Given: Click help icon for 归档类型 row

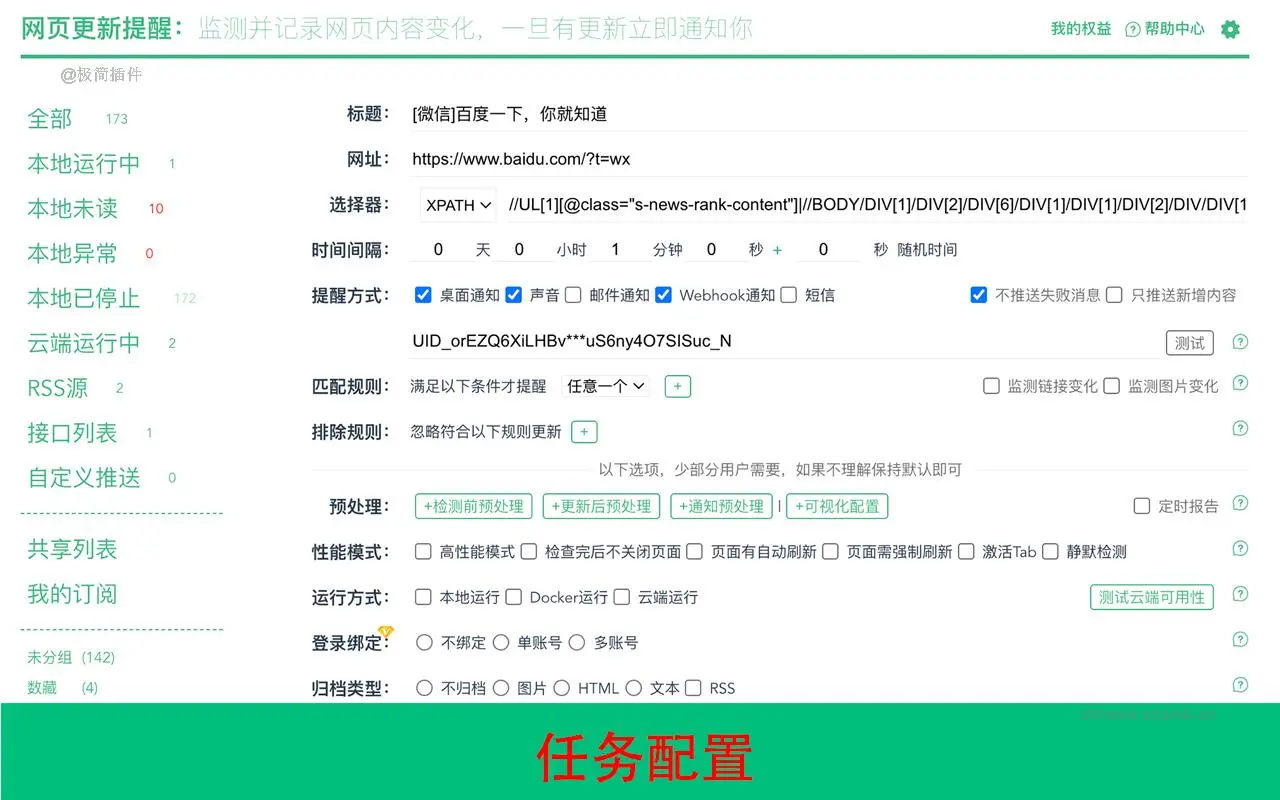Looking at the screenshot, I should (1240, 687).
